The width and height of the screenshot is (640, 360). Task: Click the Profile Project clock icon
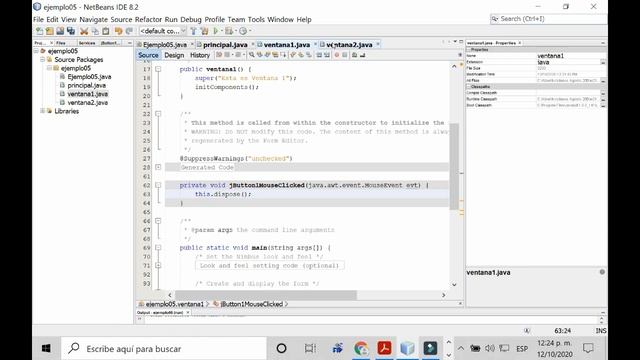[243, 31]
